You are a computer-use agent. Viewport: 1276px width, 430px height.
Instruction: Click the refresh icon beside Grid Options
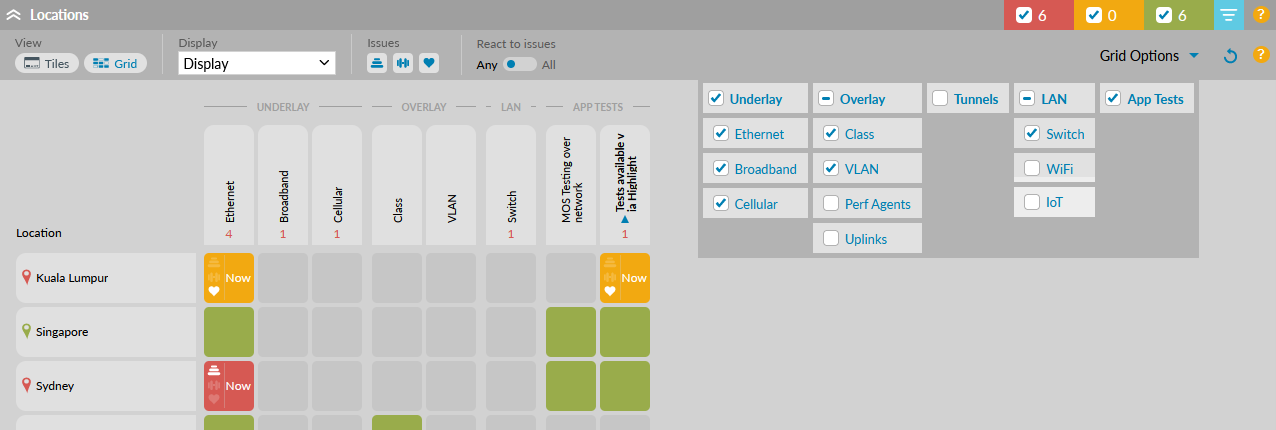tap(1231, 56)
